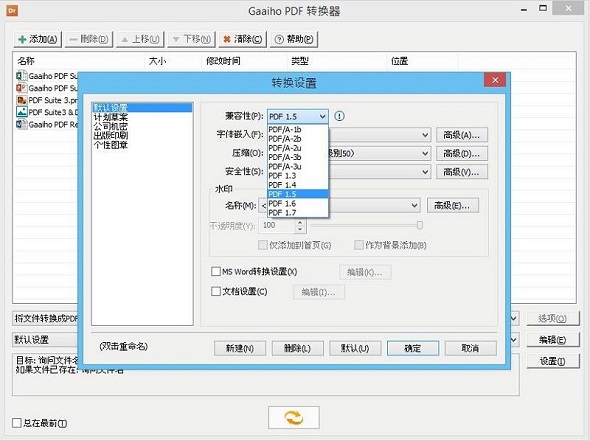
Task: Choose PDF 1.7 from compatibility list
Action: click(x=298, y=213)
